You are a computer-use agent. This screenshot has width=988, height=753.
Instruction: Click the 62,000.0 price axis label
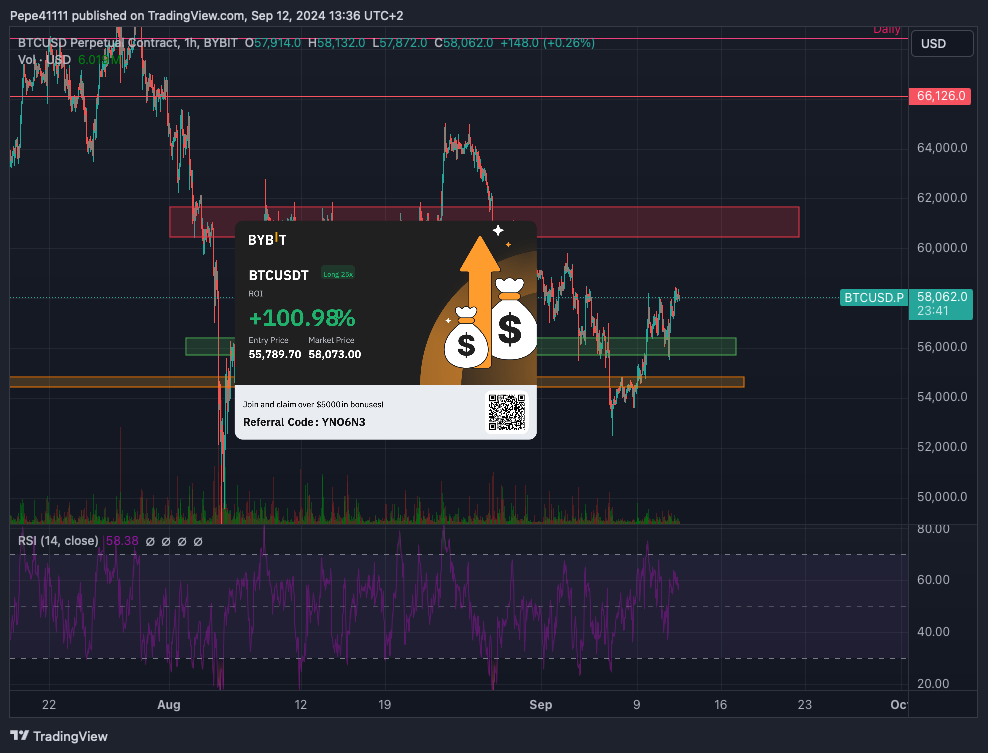942,198
